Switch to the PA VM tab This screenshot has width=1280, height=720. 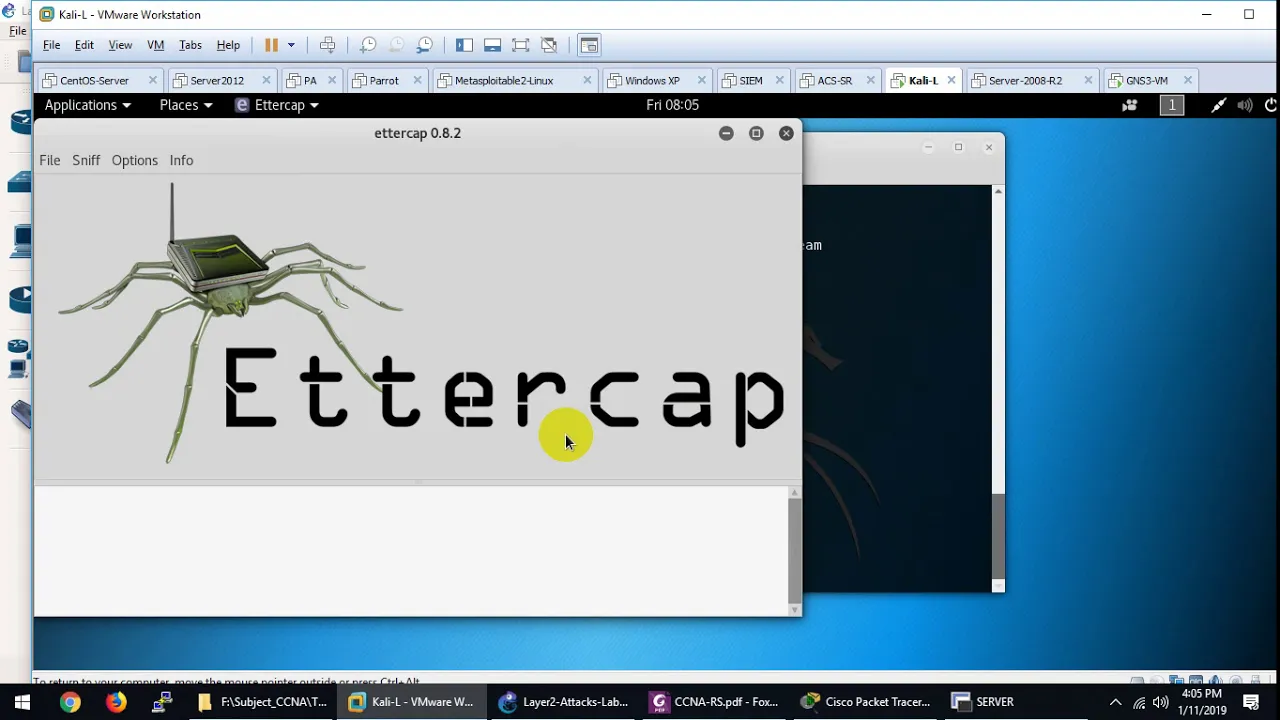pos(310,80)
